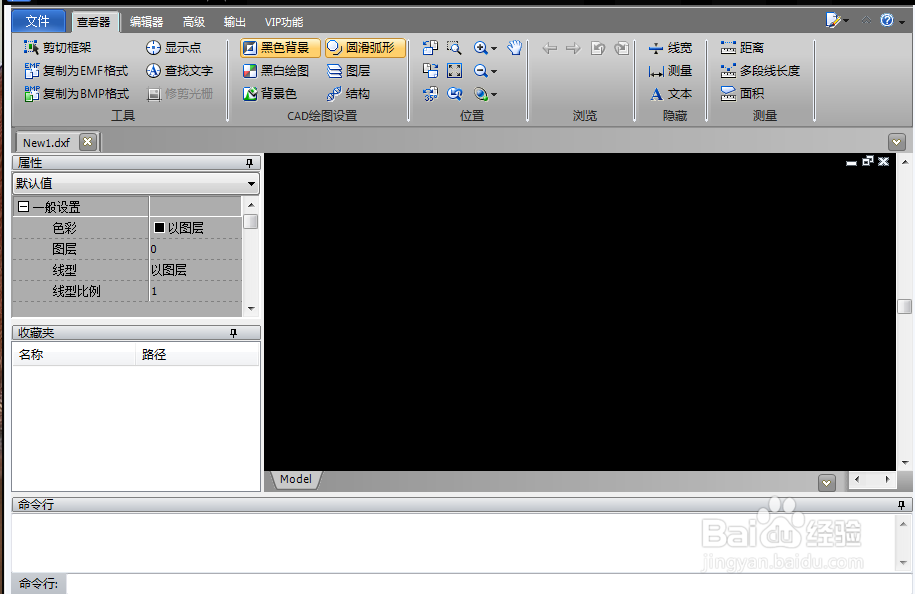This screenshot has width=915, height=594.
Task: Open the help icon in title area
Action: [887, 20]
